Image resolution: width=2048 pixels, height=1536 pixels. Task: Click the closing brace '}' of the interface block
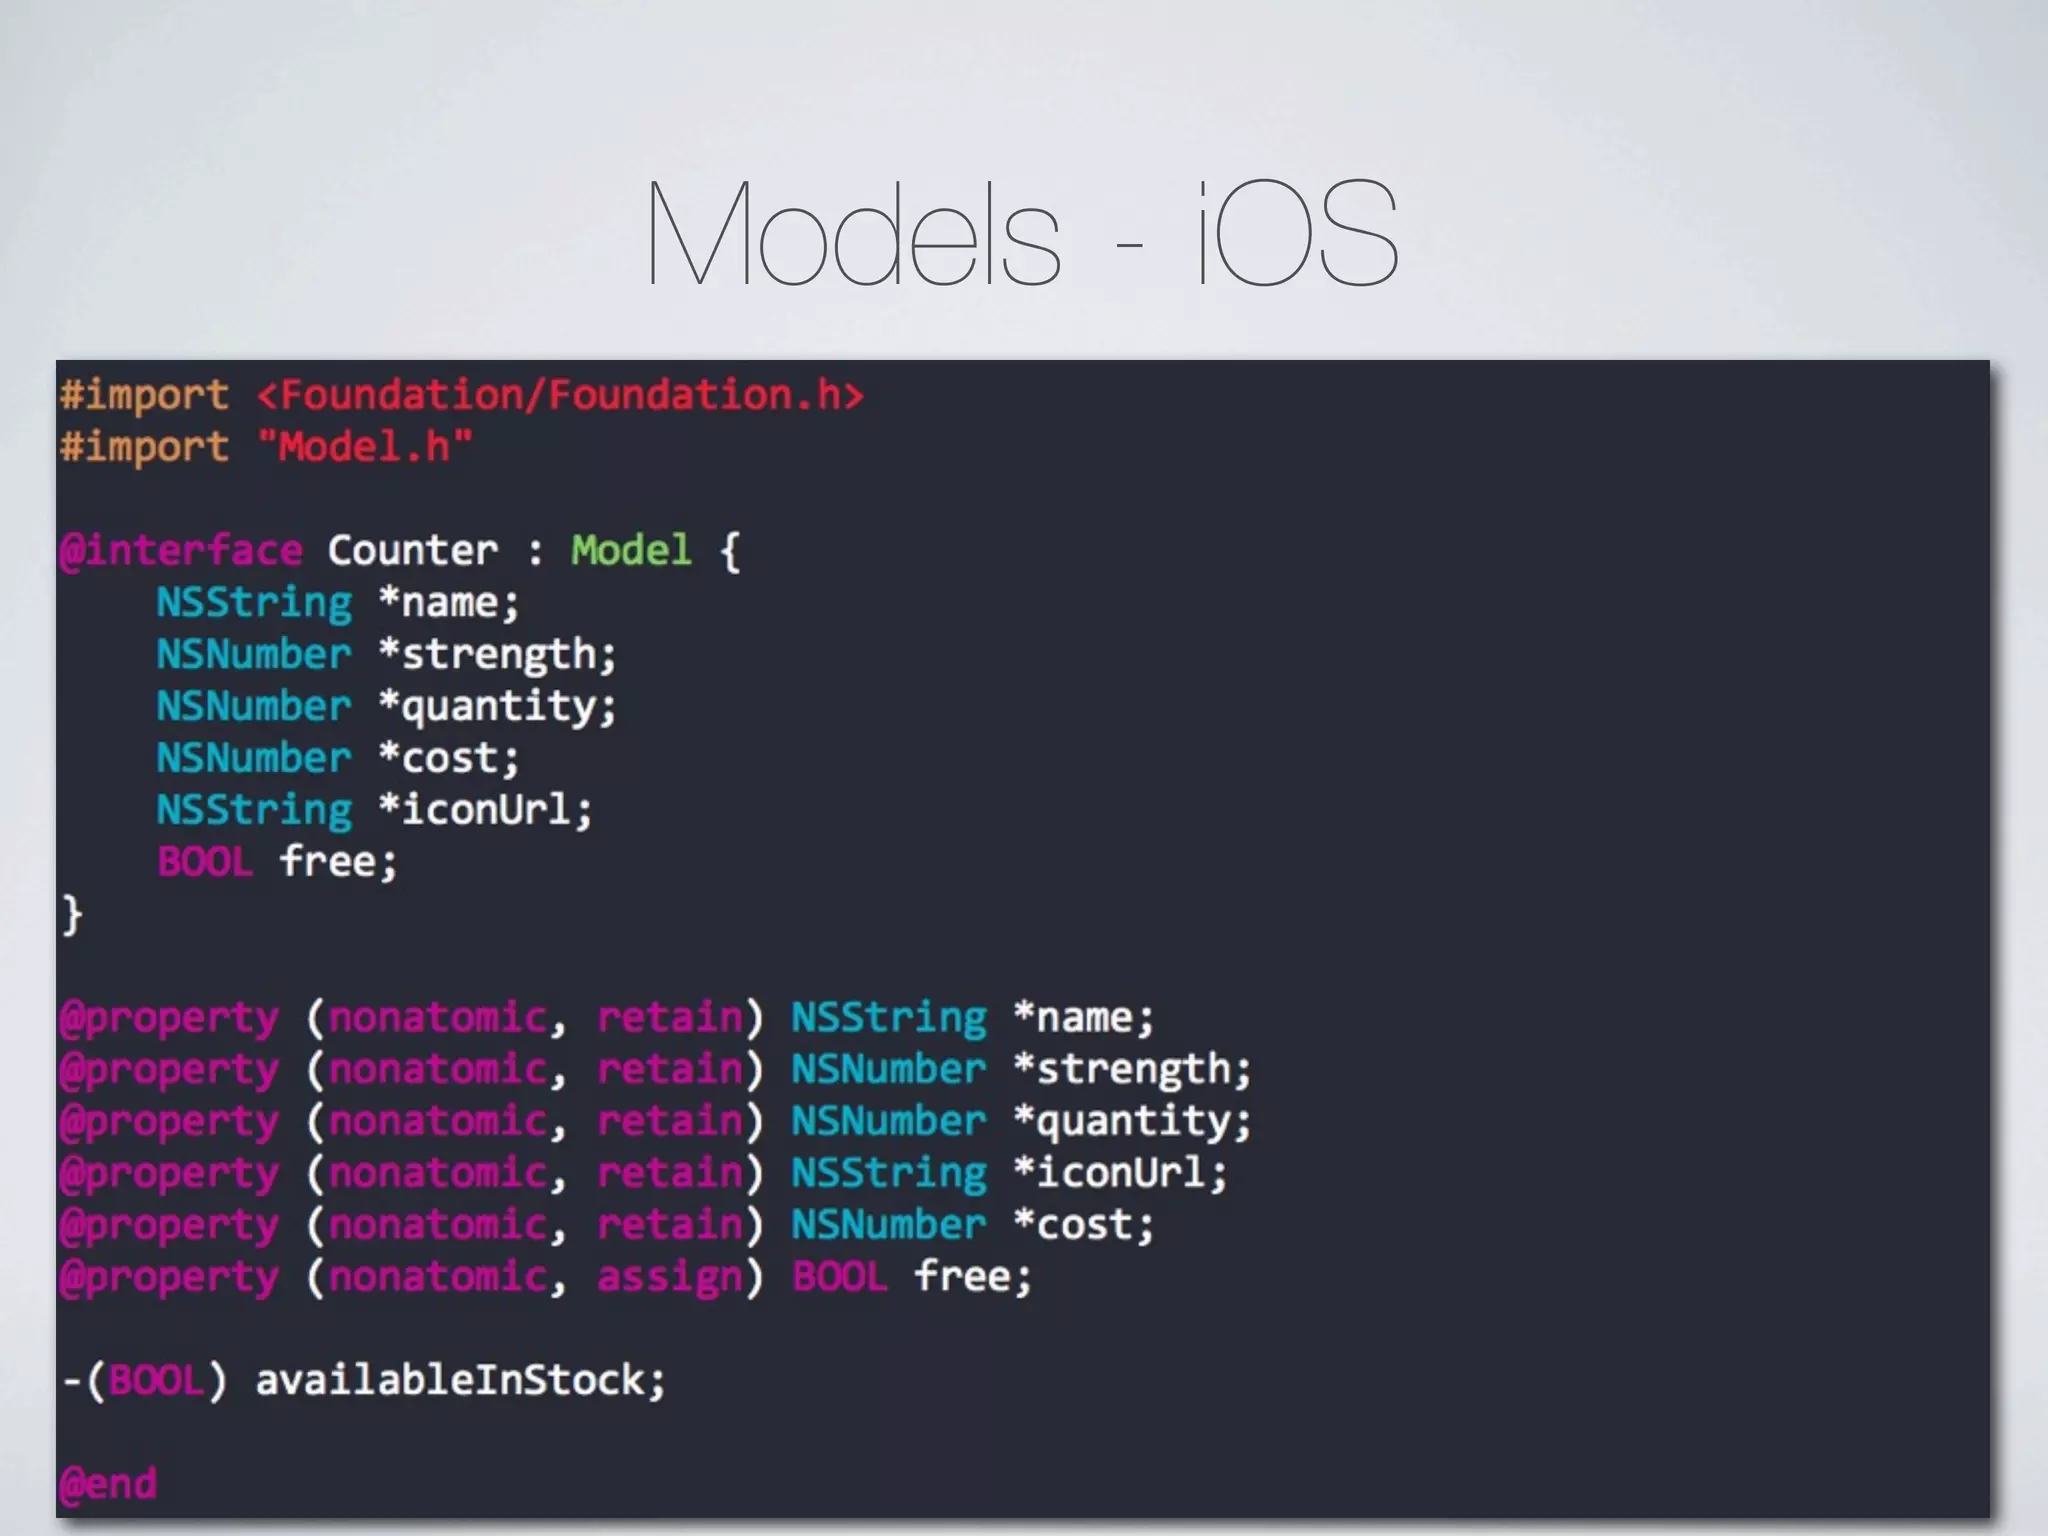[x=72, y=915]
